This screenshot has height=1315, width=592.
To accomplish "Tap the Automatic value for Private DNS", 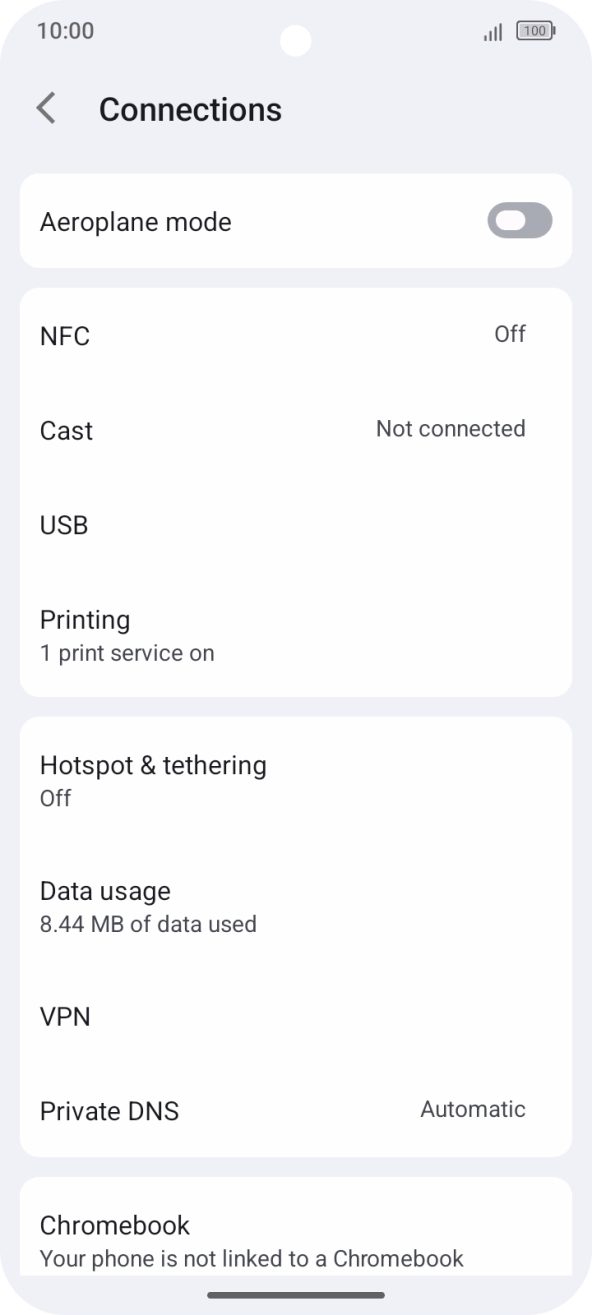I will 472,1109.
